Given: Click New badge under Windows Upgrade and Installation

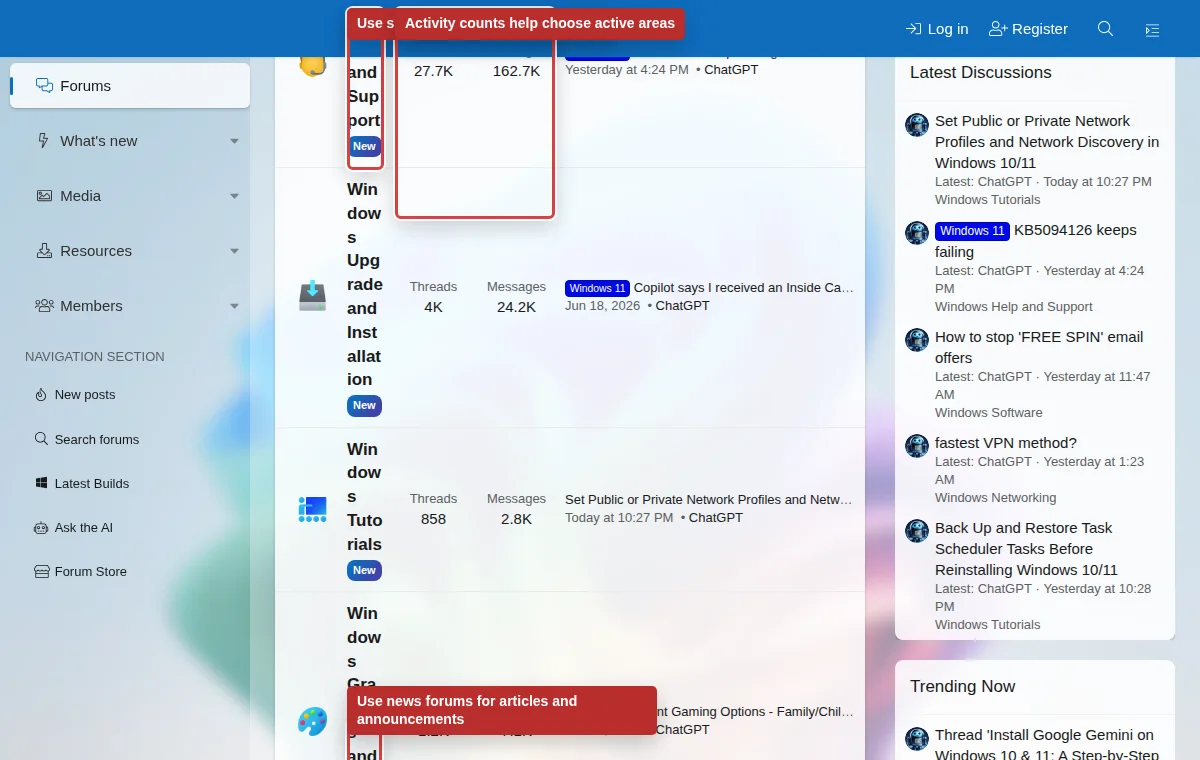Looking at the screenshot, I should 364,406.
